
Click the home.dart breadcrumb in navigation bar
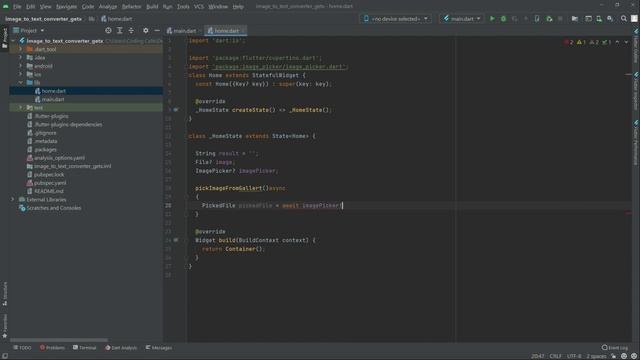[117, 19]
